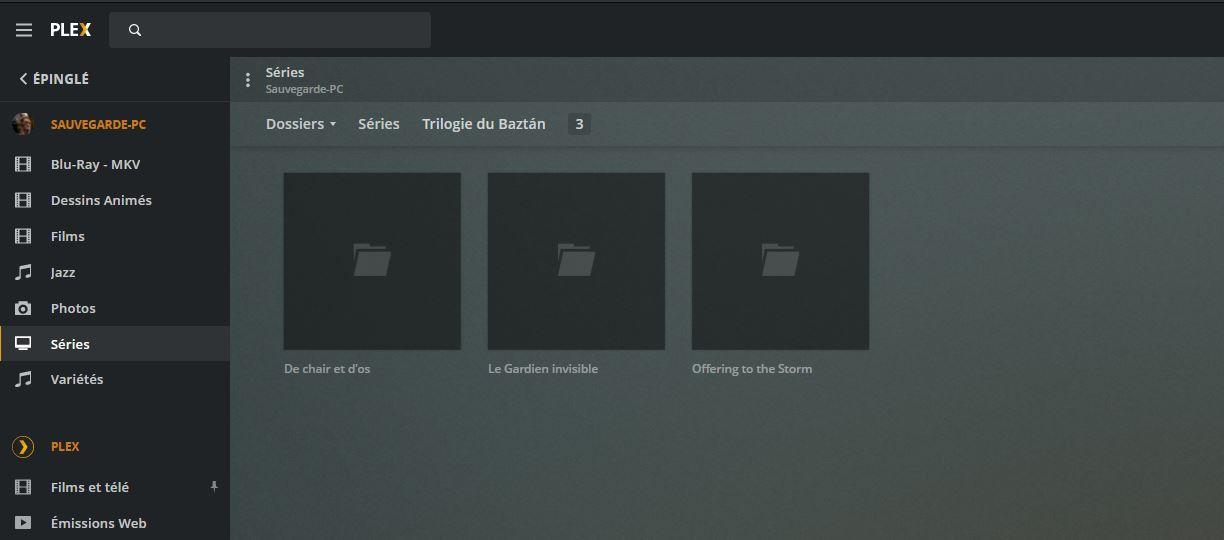
Task: Select the Trilogie du Baztán breadcrumb
Action: coord(484,124)
